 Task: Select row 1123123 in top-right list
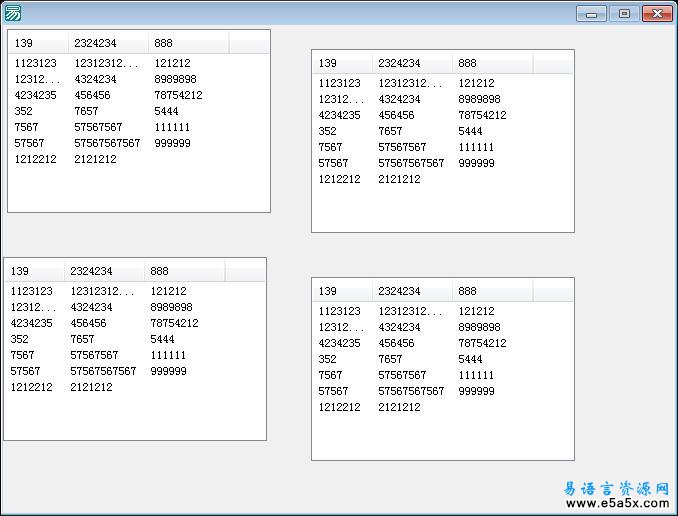pos(339,83)
